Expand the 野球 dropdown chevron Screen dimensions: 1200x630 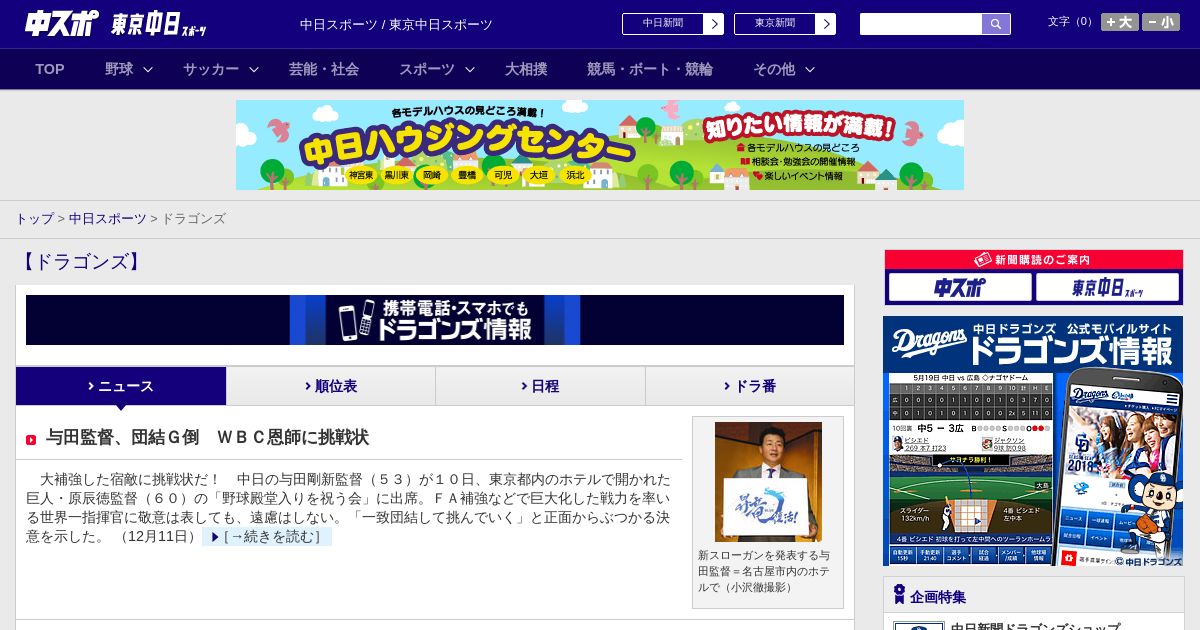point(148,69)
